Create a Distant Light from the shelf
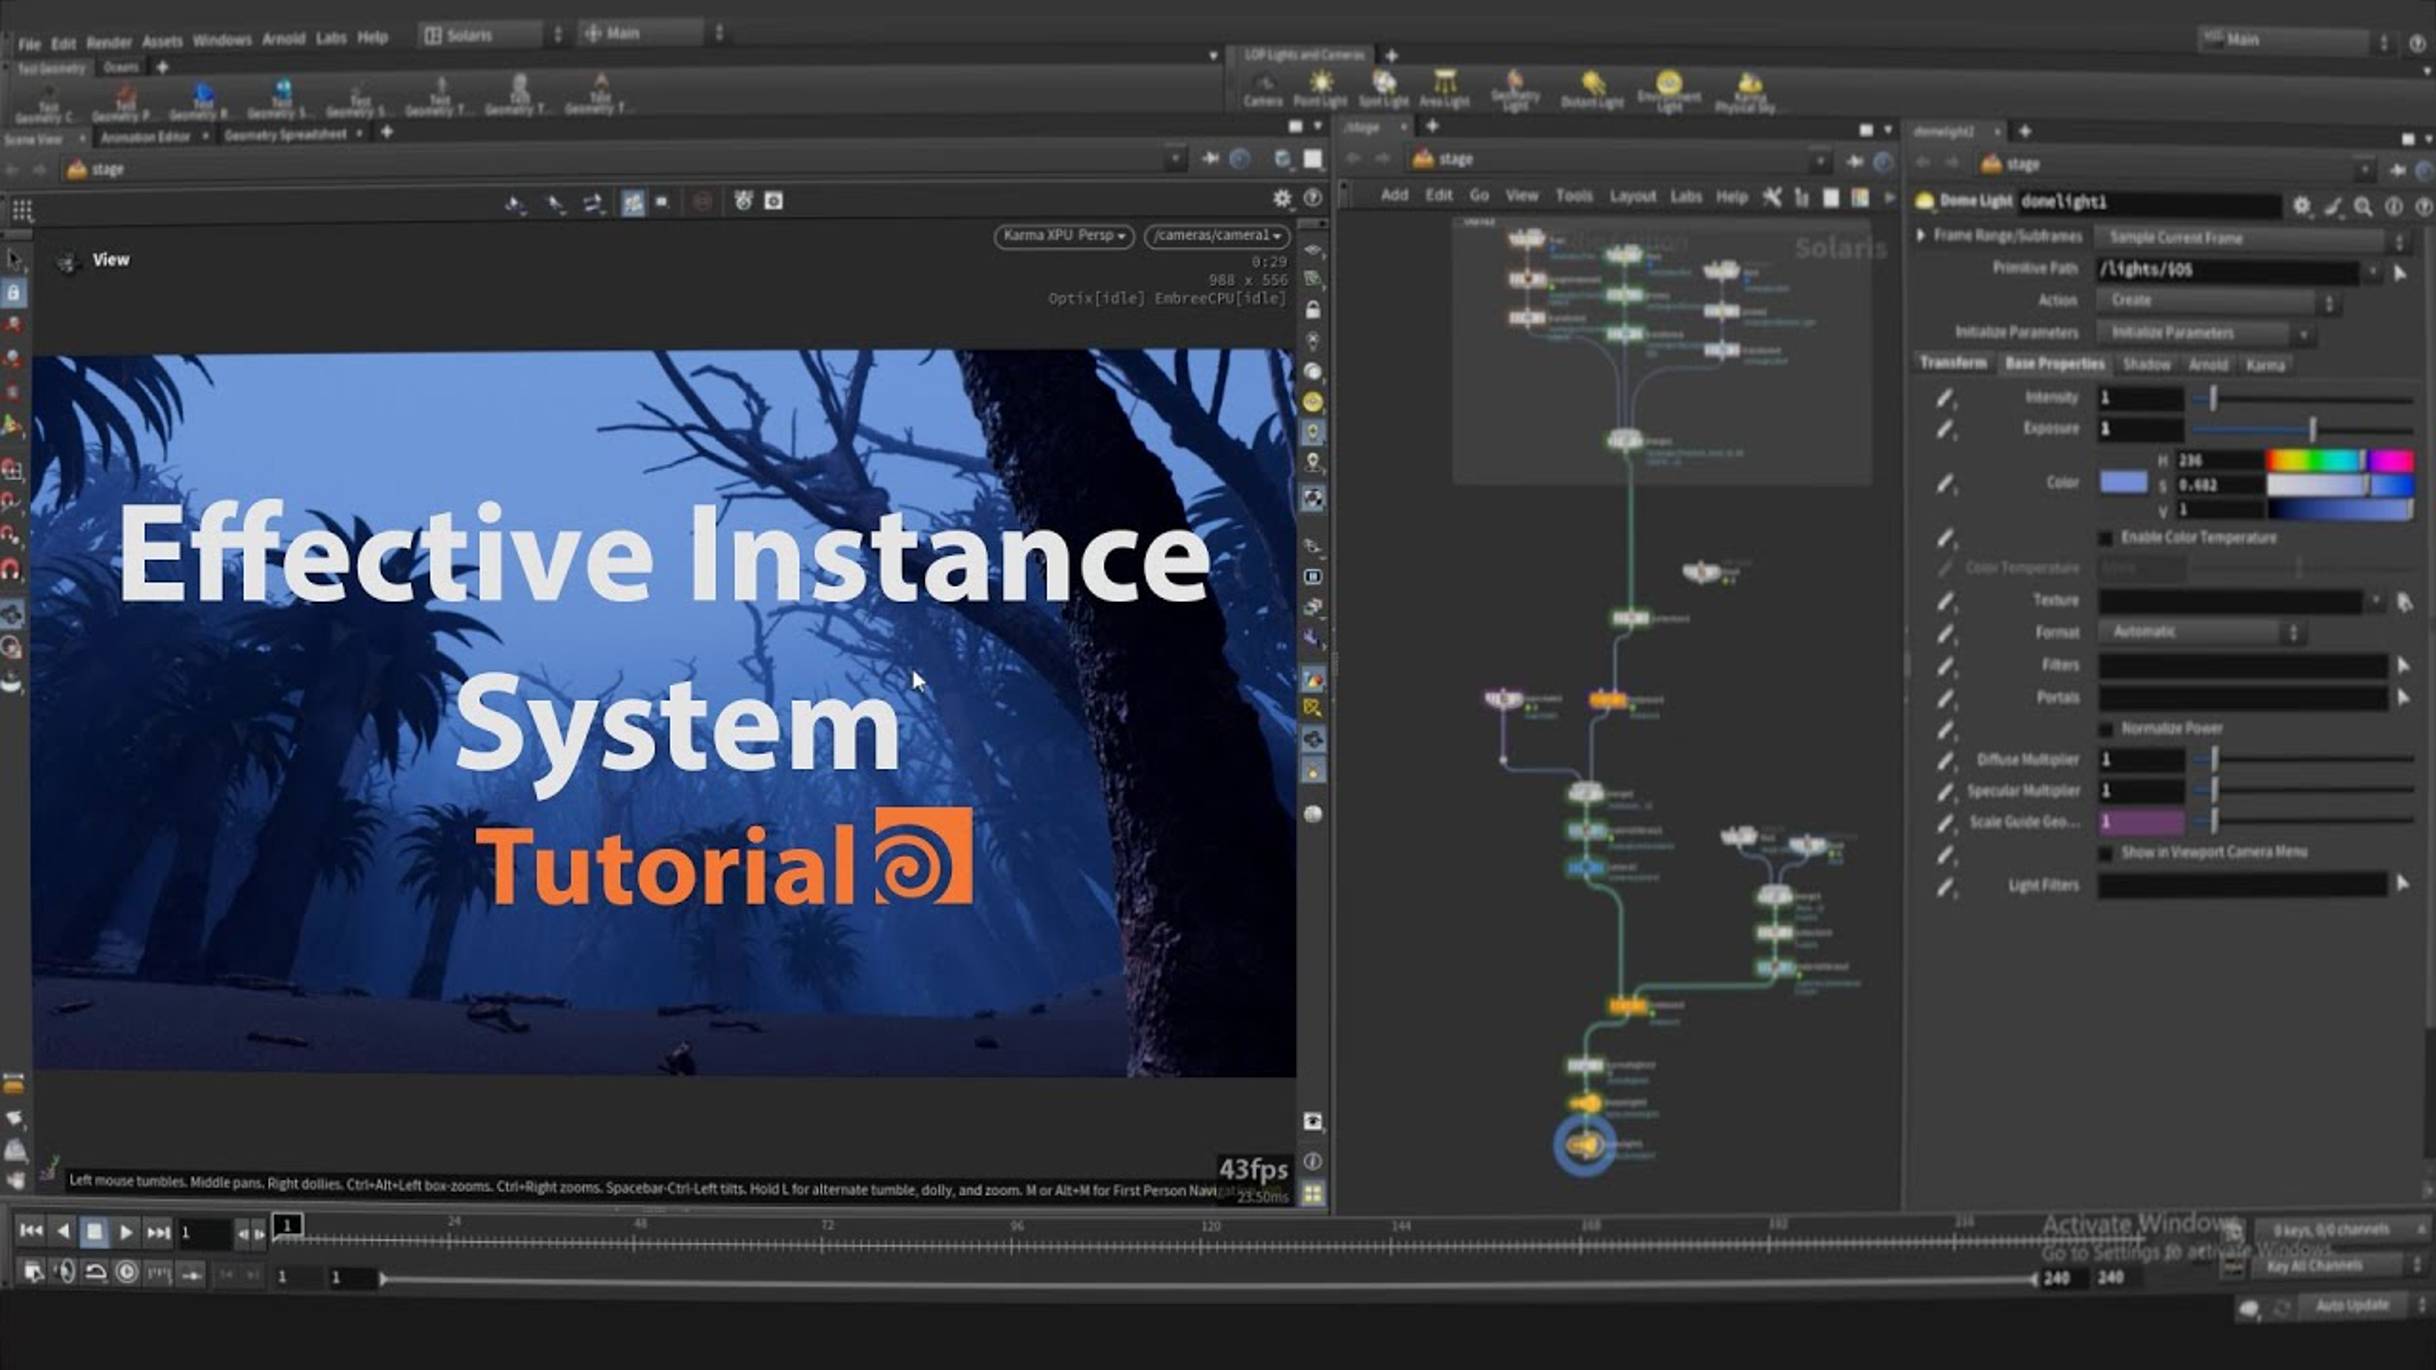2436x1370 pixels. pos(1590,90)
